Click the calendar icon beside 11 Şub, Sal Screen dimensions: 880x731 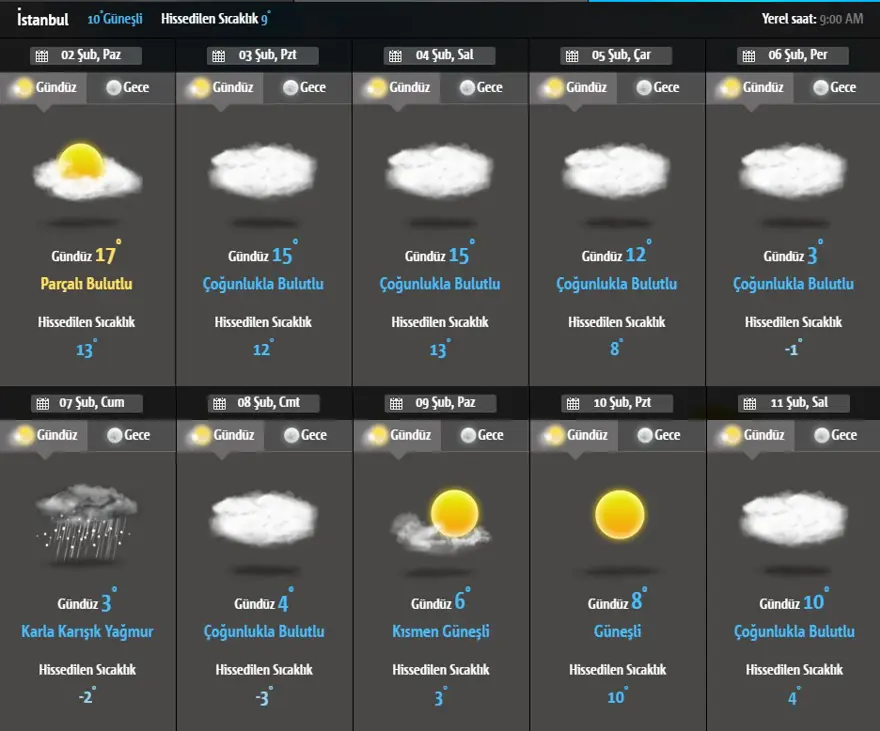click(748, 404)
